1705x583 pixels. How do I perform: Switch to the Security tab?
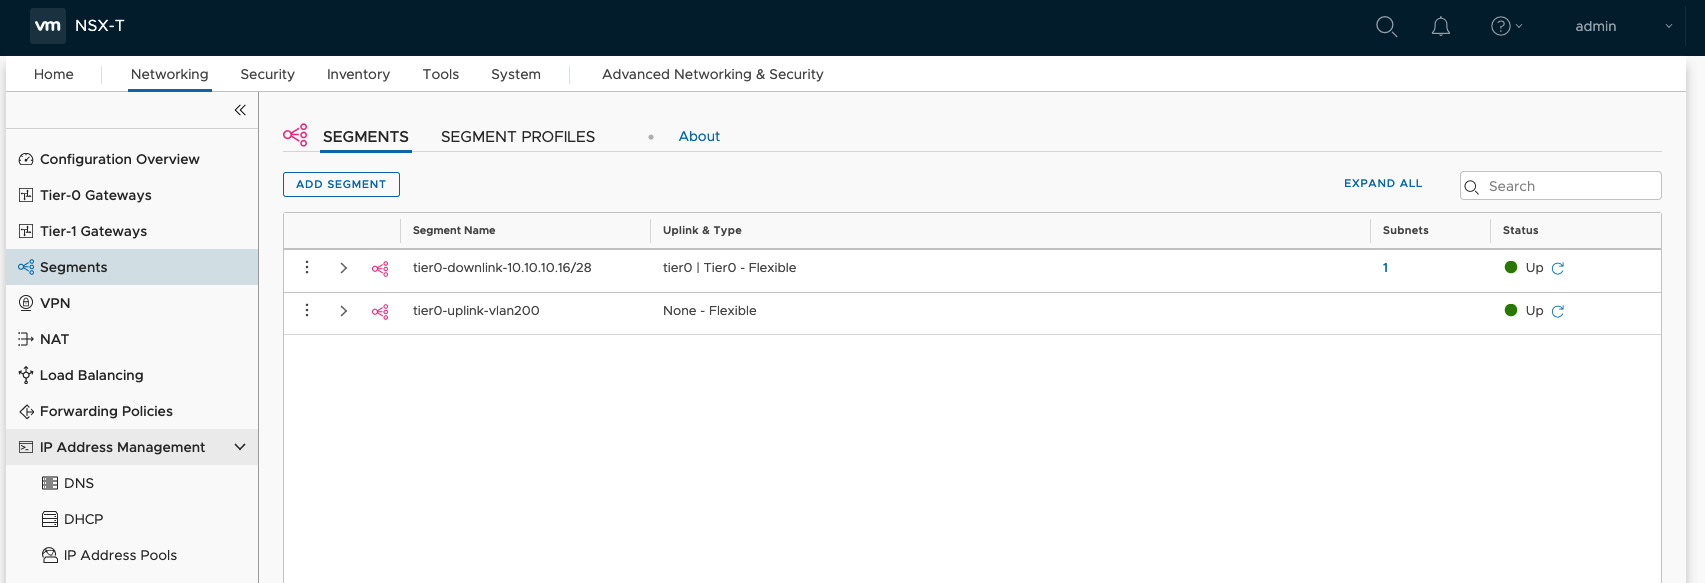[x=267, y=74]
